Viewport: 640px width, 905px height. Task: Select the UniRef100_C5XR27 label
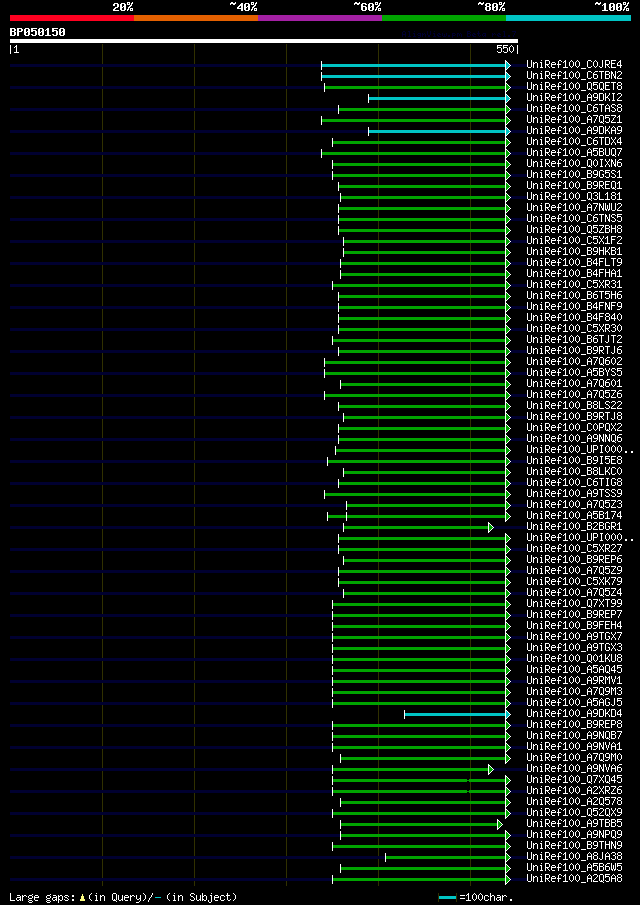(x=574, y=548)
